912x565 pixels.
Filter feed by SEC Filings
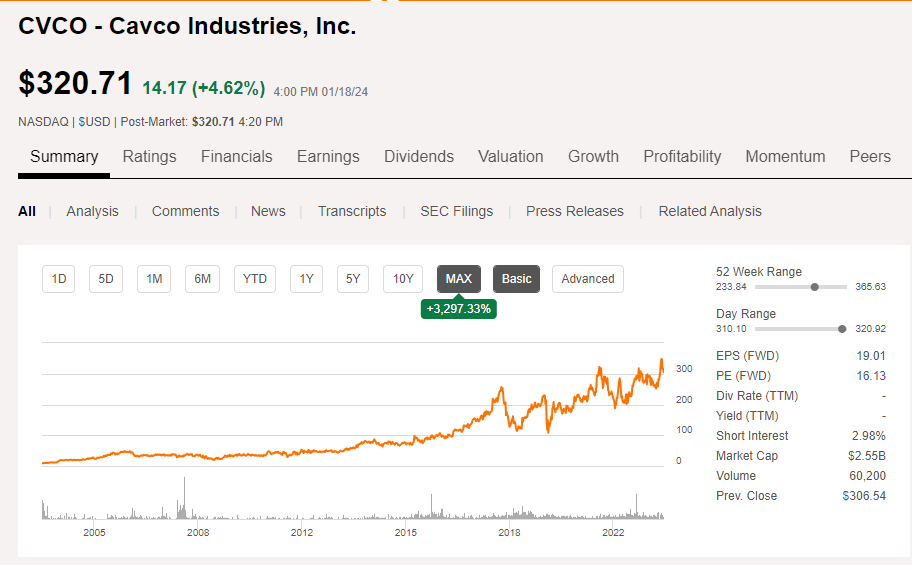click(456, 211)
